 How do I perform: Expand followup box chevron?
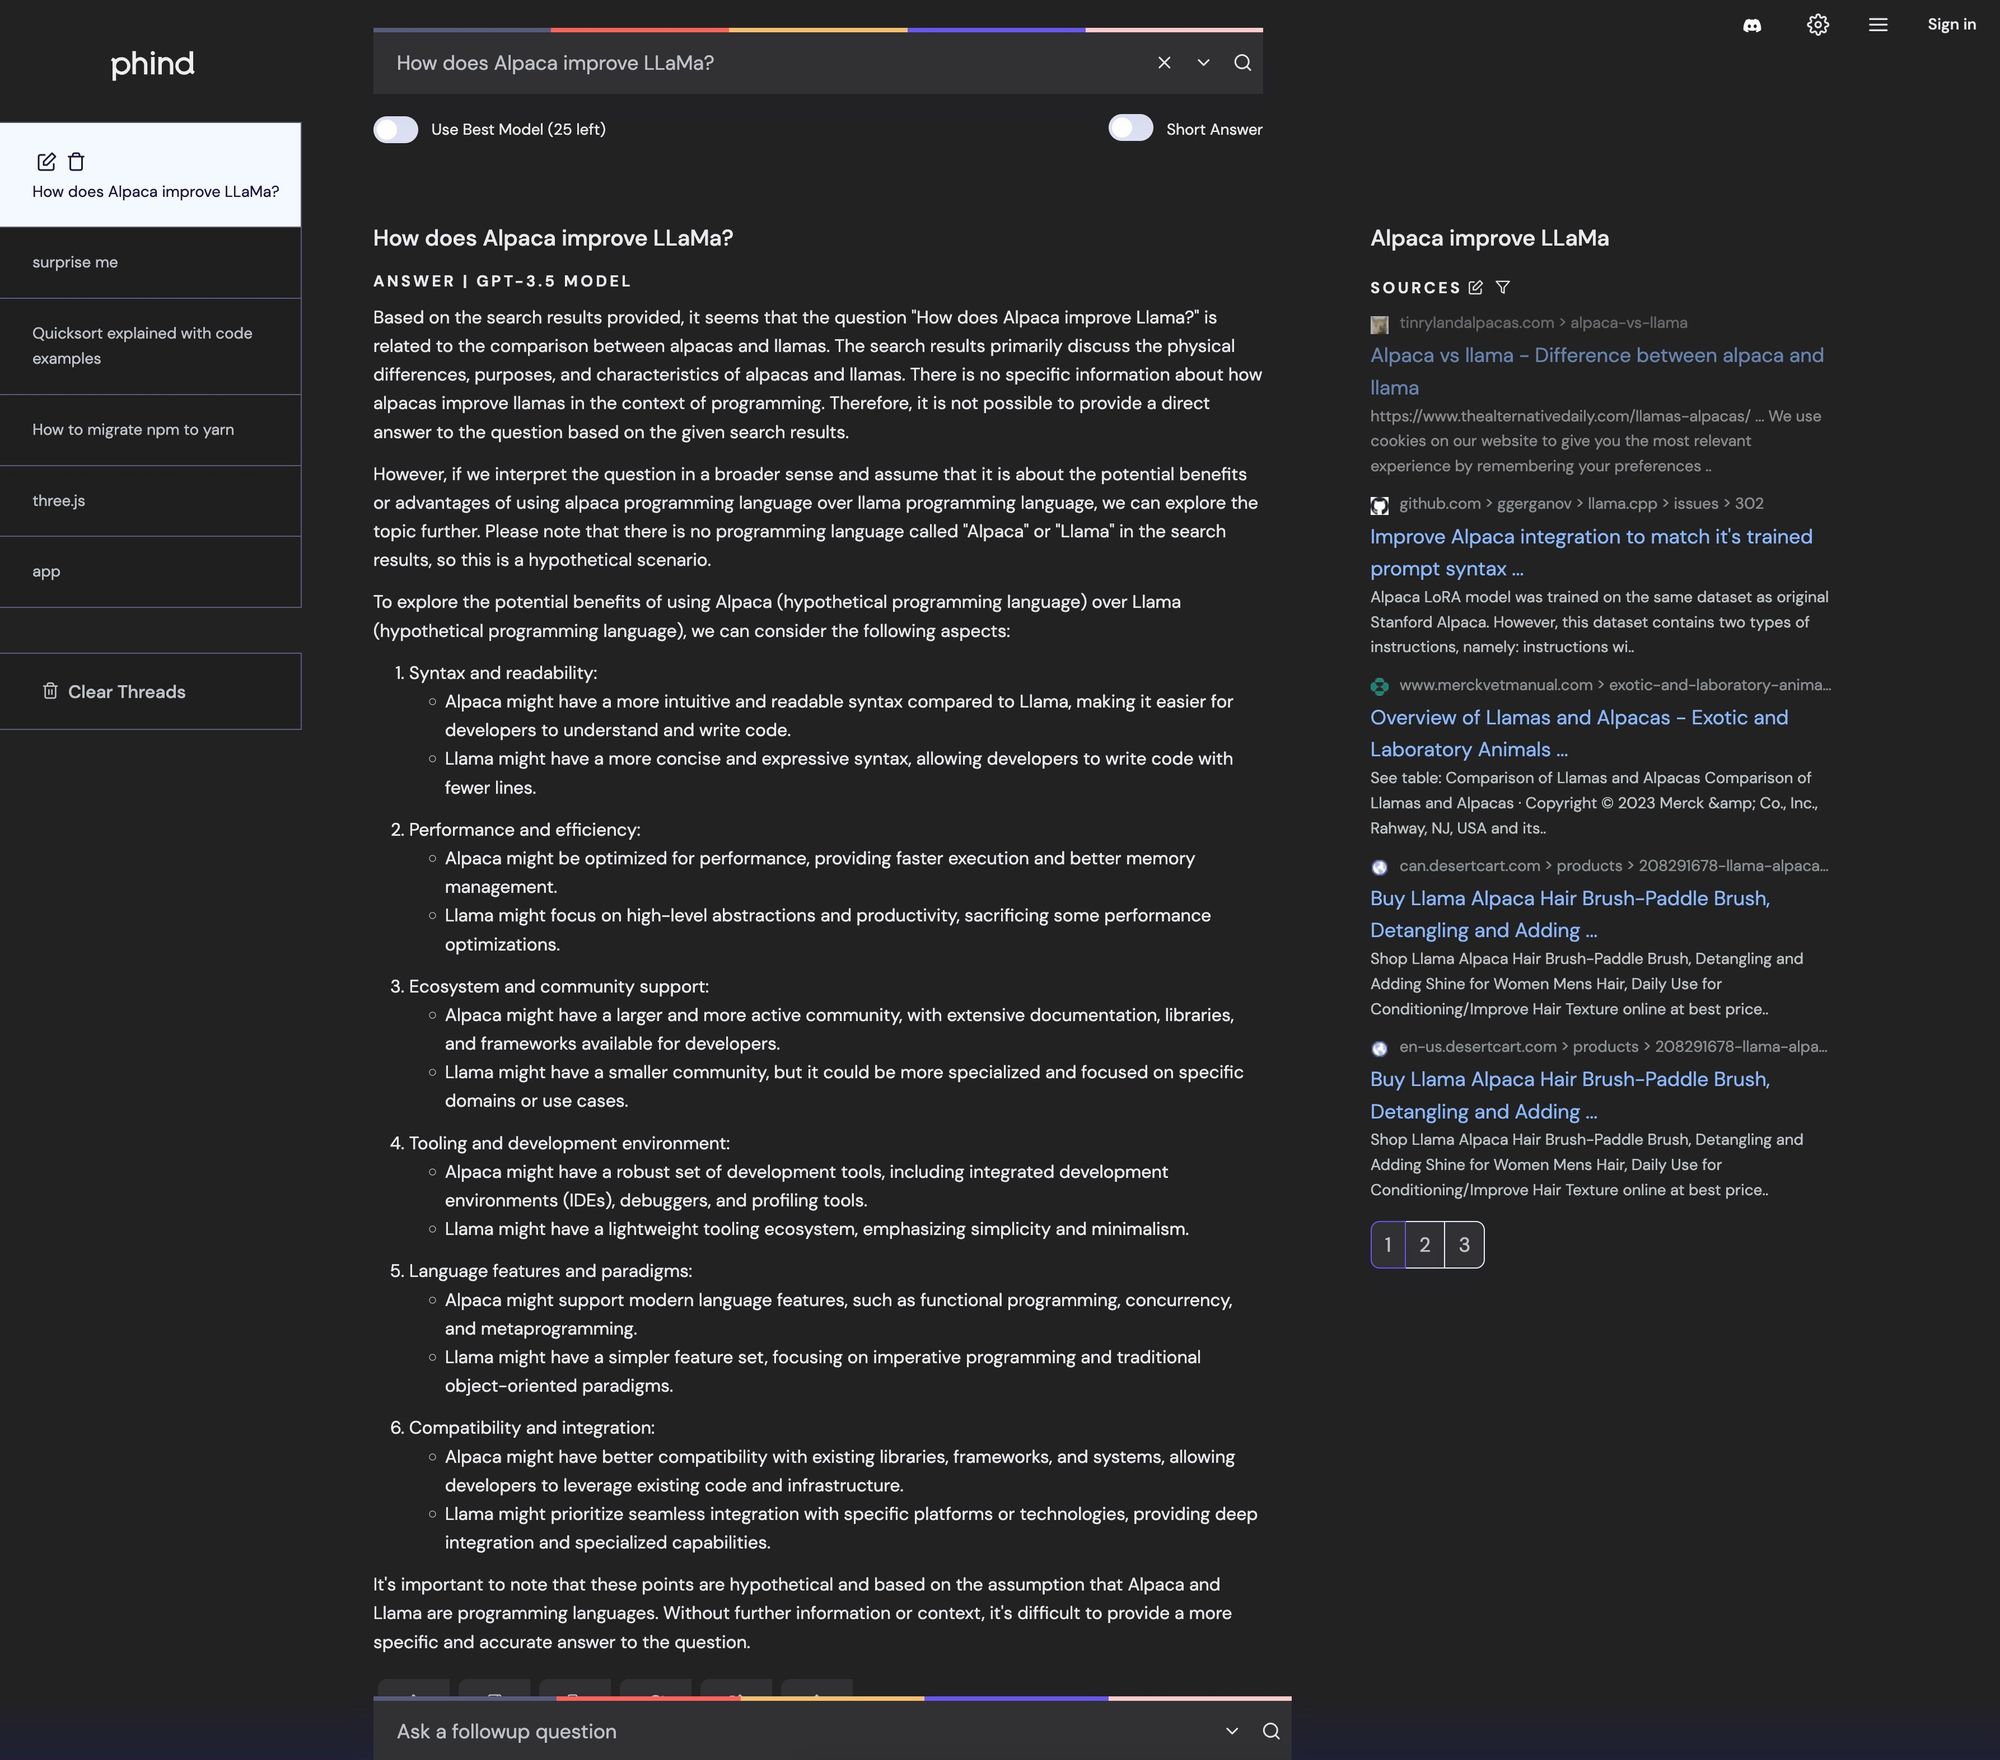(1232, 1731)
